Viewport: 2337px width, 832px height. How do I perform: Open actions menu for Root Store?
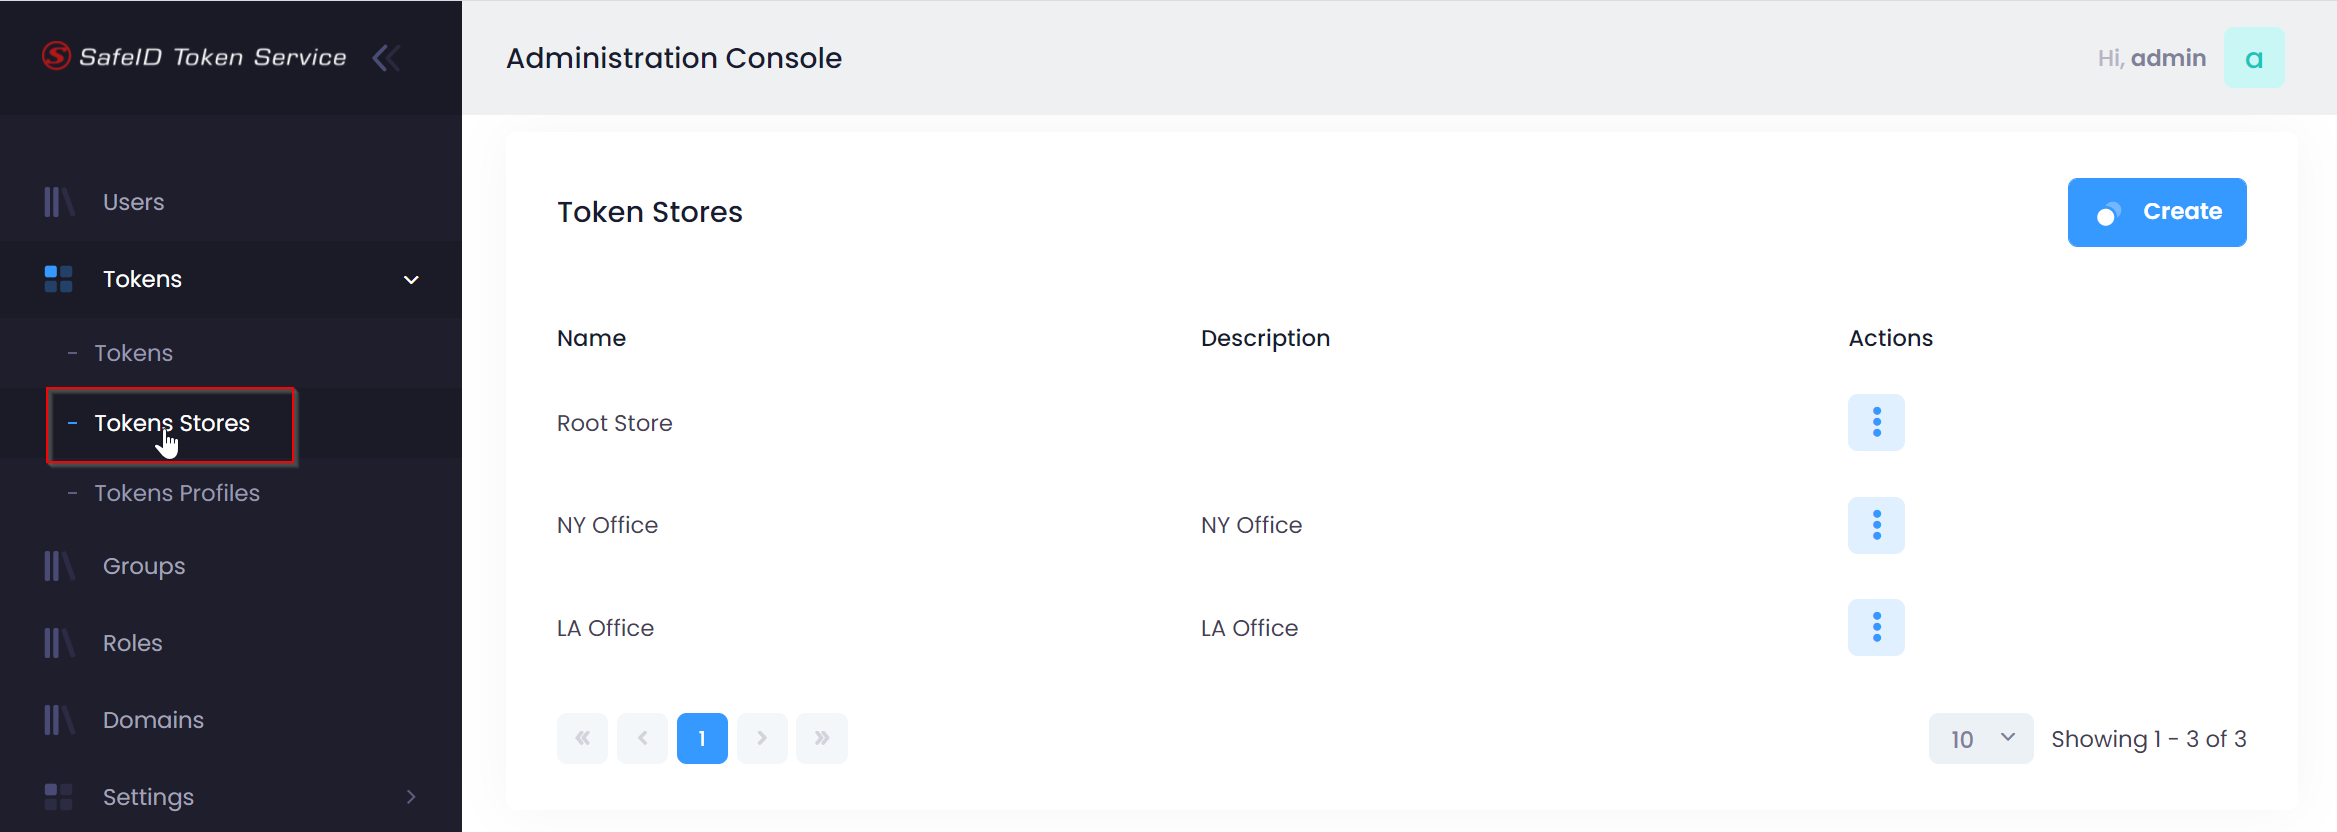(x=1876, y=422)
